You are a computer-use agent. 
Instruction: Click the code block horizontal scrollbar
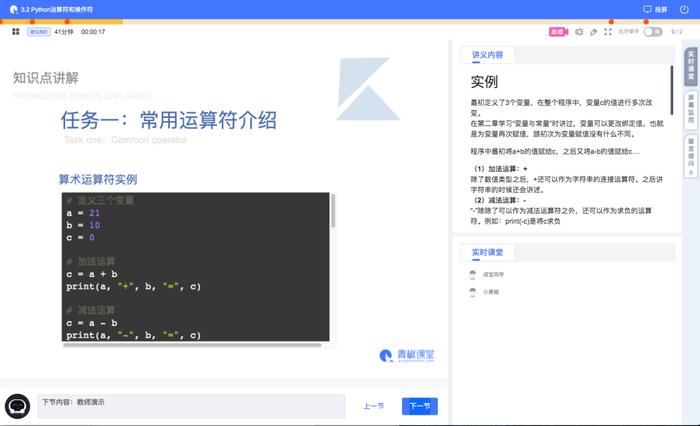coord(192,345)
